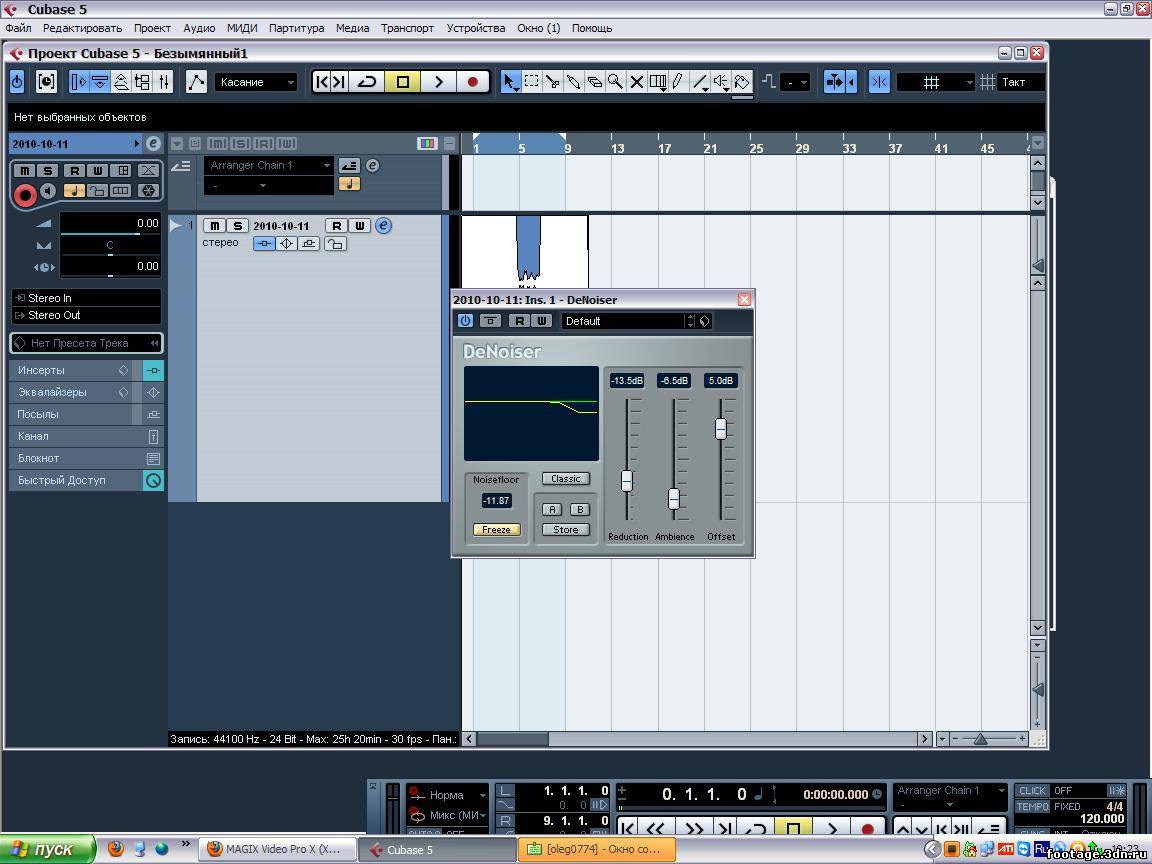Open channel settings 'e' on track 2010-10-11

[x=384, y=226]
